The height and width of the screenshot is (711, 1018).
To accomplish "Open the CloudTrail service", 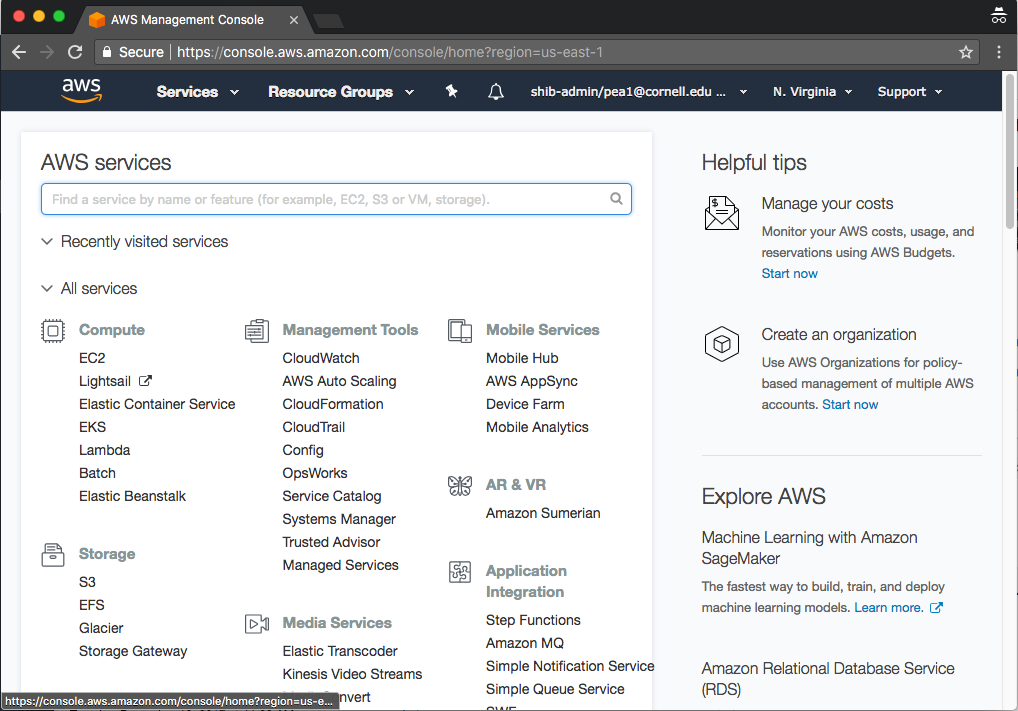I will coord(314,427).
